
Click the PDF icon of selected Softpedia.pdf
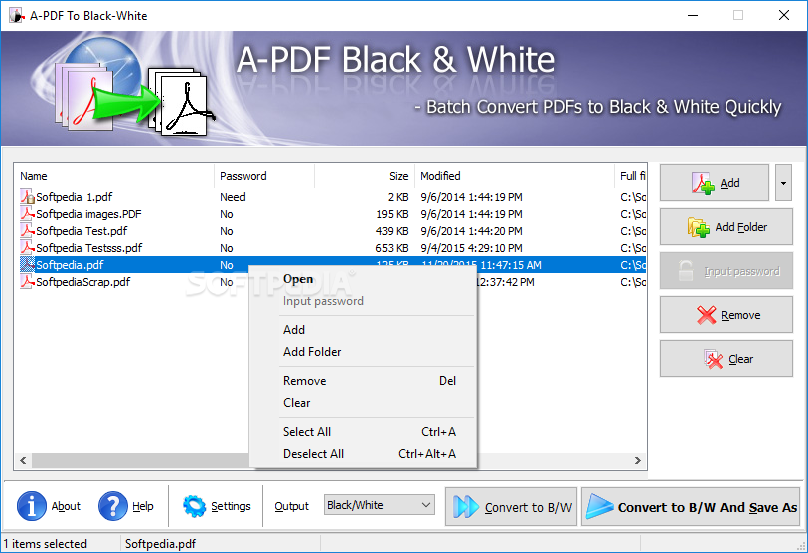coord(27,264)
